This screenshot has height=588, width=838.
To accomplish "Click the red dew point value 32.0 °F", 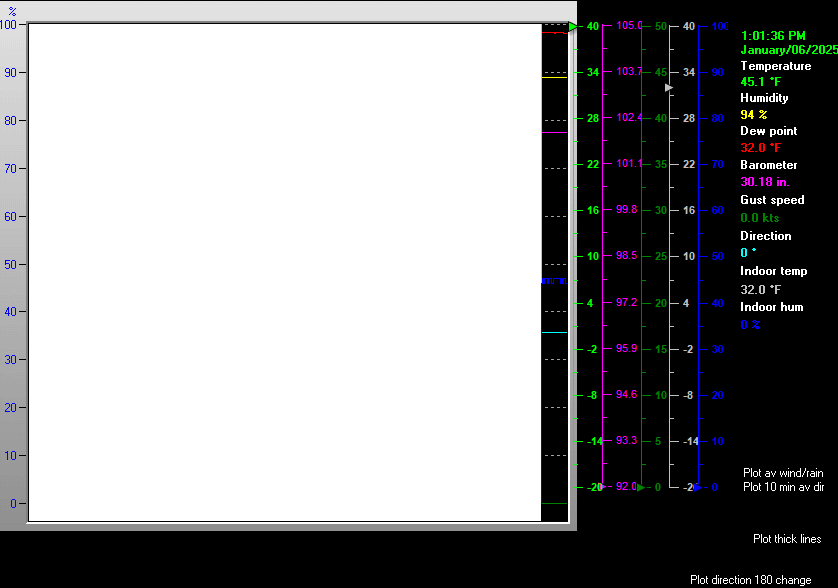I will click(761, 148).
